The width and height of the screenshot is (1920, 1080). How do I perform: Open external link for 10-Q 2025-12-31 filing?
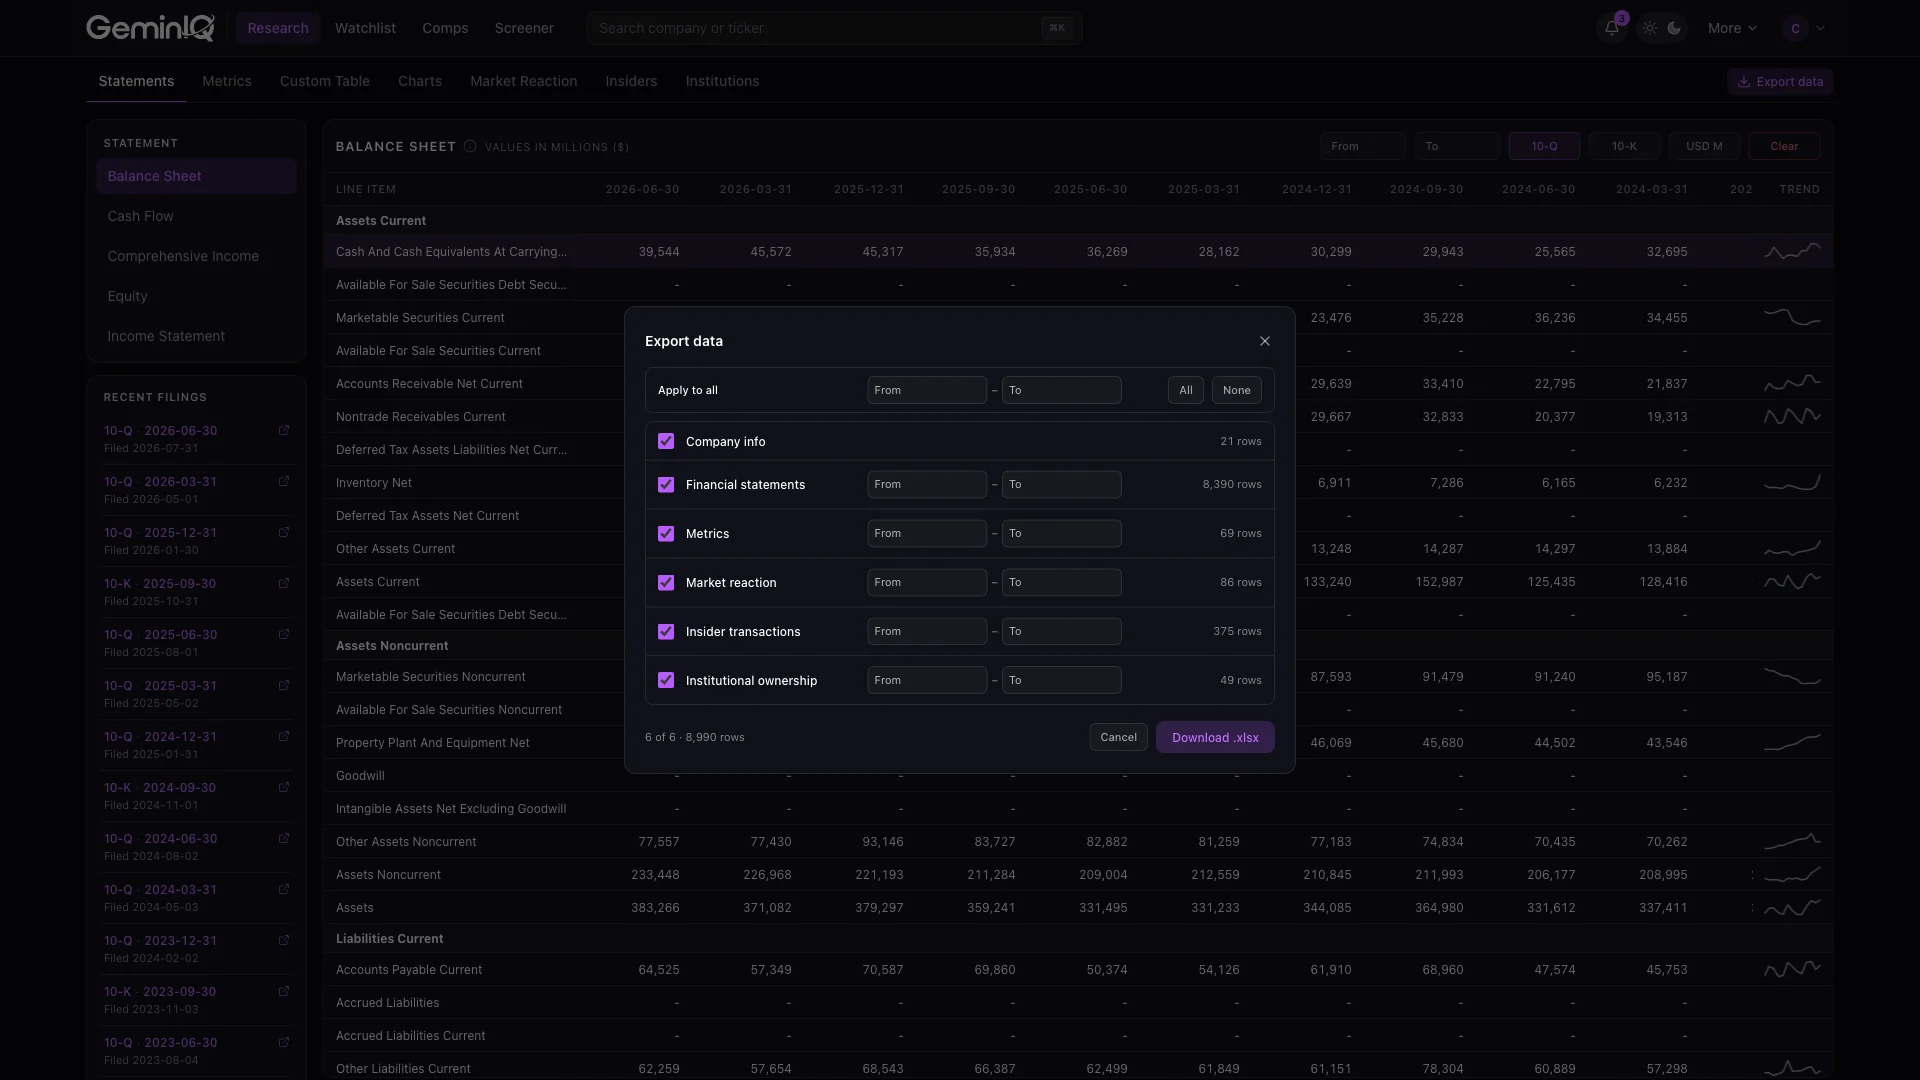point(284,532)
